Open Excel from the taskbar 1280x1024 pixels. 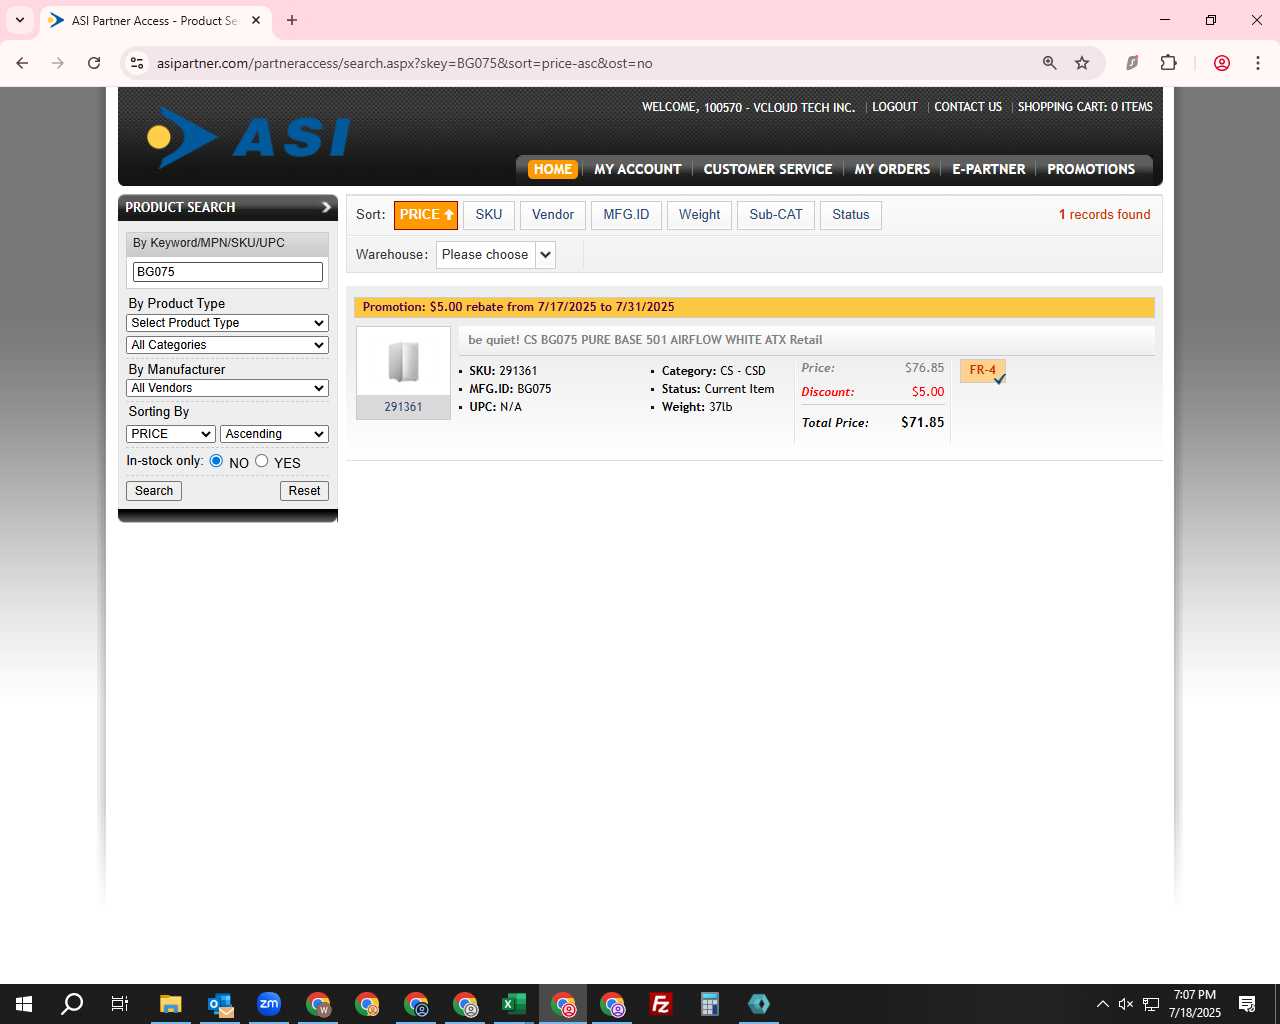pos(514,1004)
